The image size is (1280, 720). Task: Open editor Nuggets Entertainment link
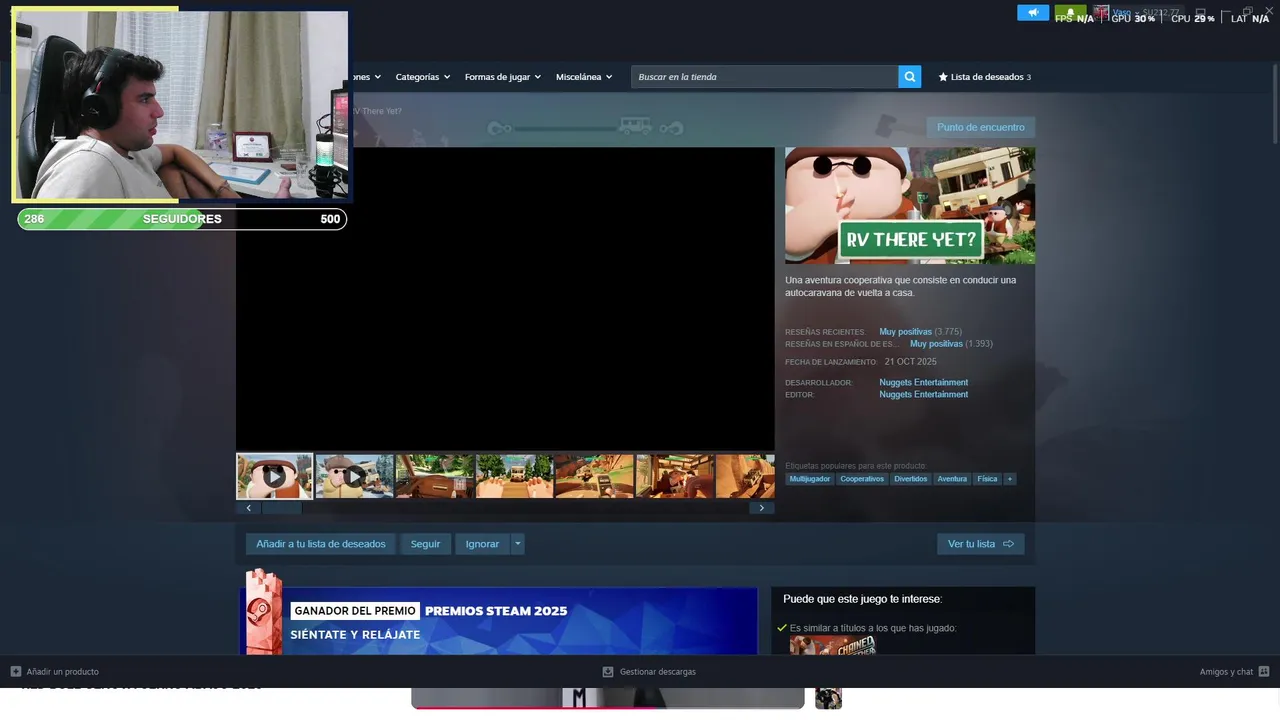pyautogui.click(x=923, y=394)
